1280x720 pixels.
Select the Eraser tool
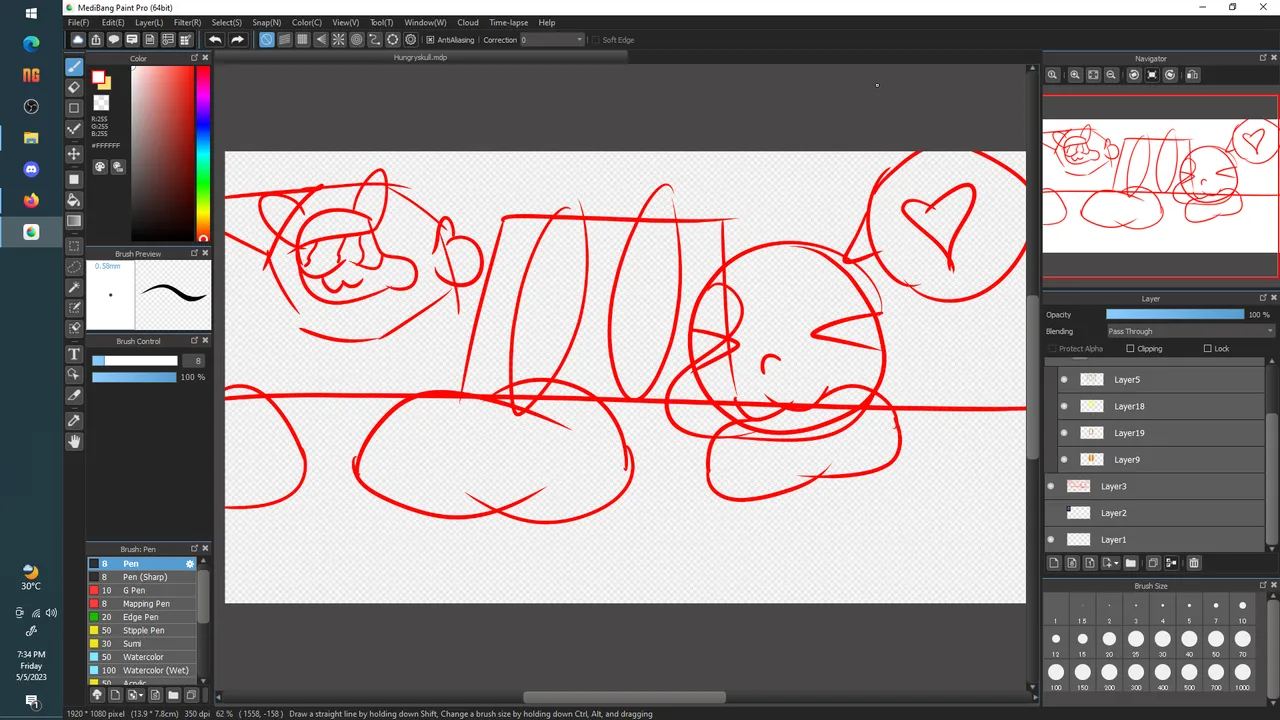click(74, 87)
